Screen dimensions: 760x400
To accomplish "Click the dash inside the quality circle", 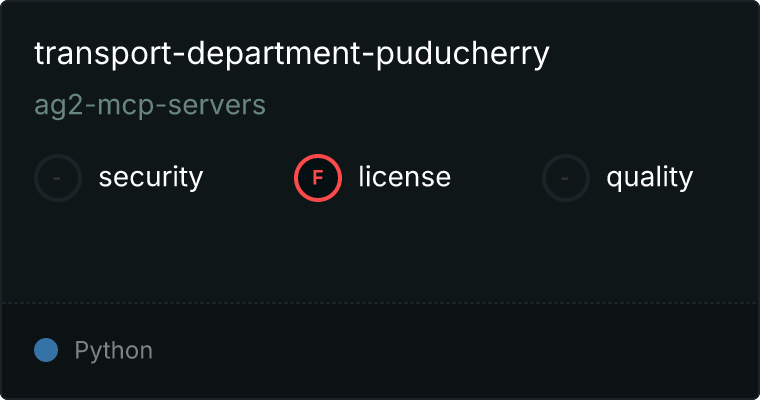I will pyautogui.click(x=565, y=179).
